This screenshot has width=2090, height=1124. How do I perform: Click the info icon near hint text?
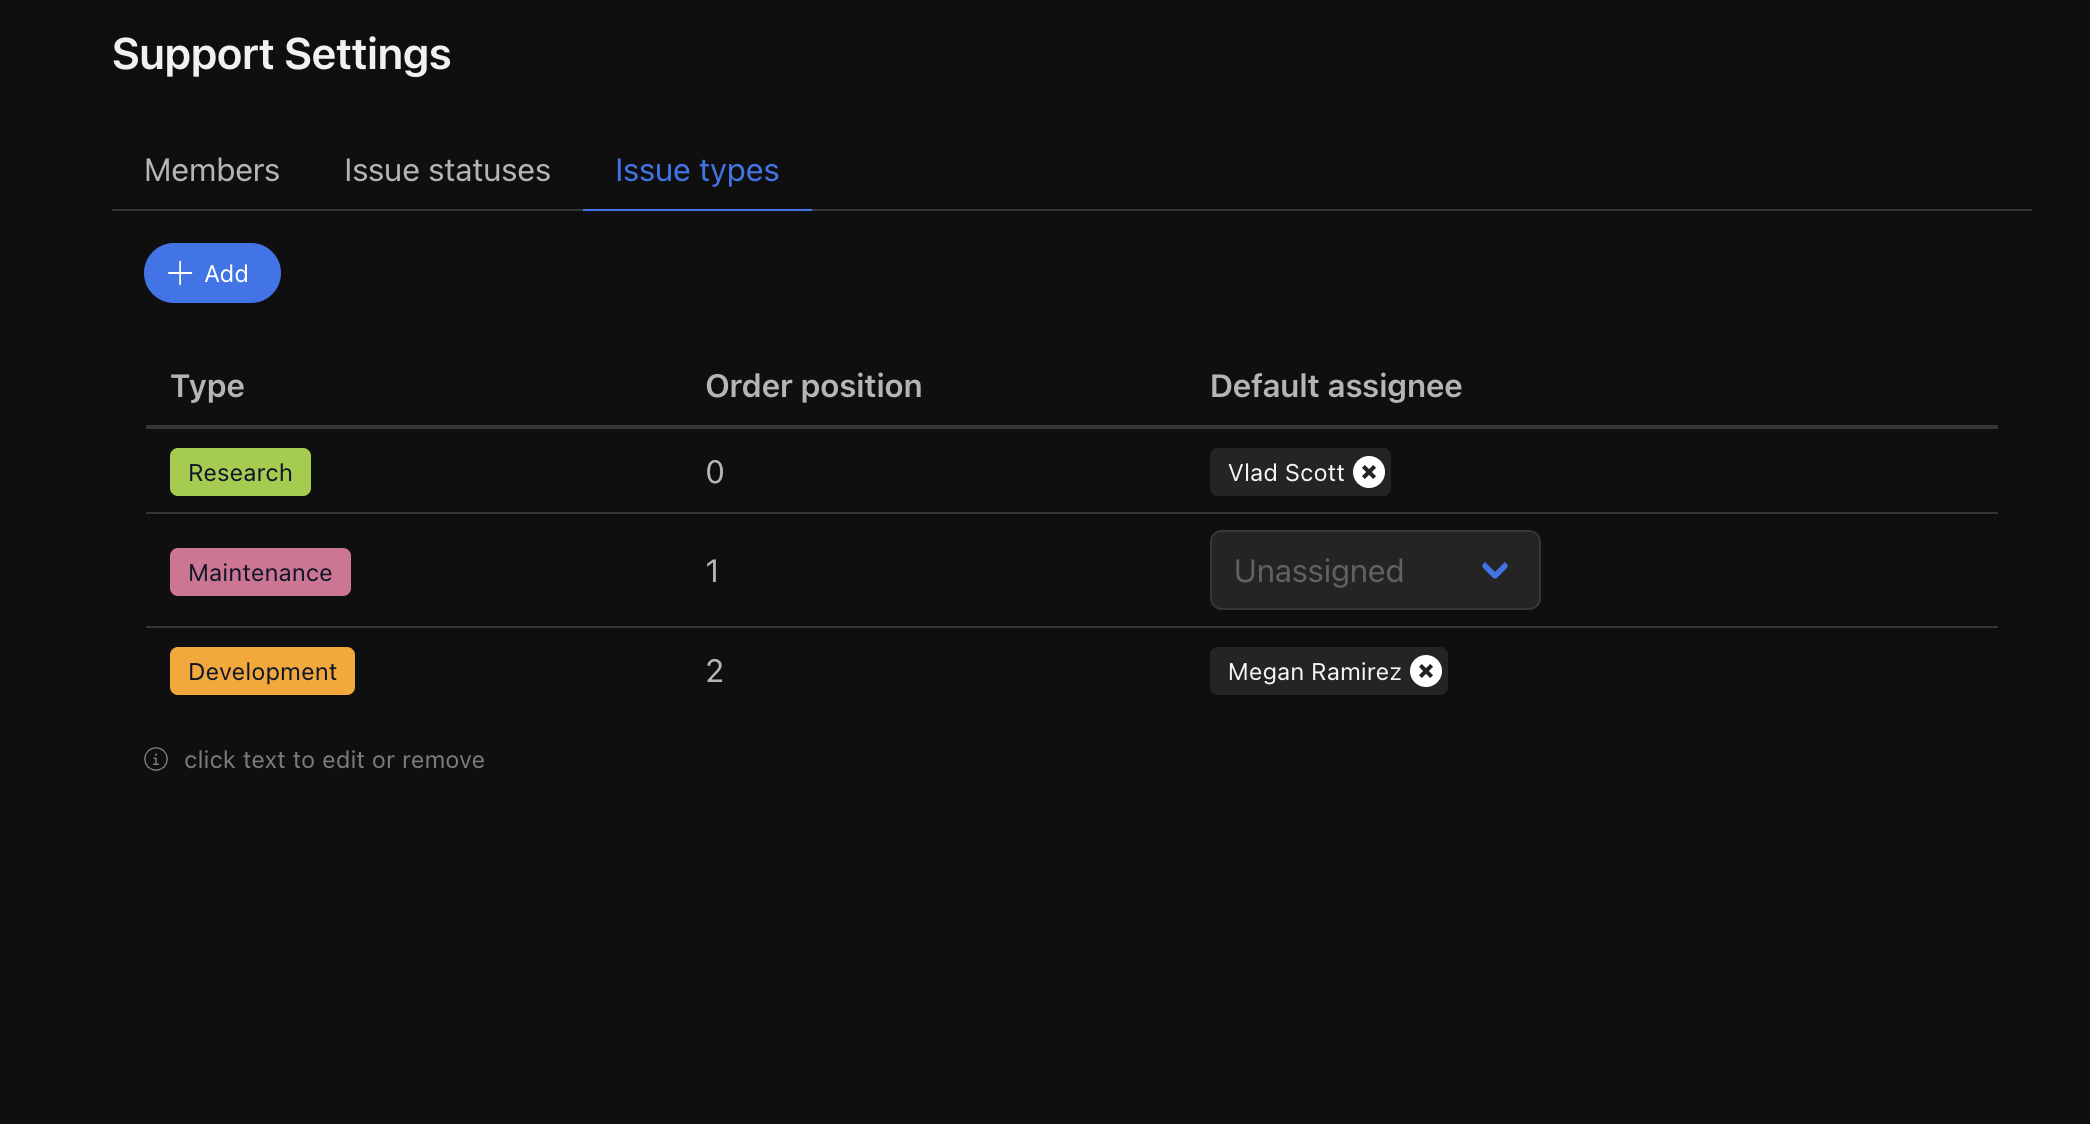pos(156,759)
